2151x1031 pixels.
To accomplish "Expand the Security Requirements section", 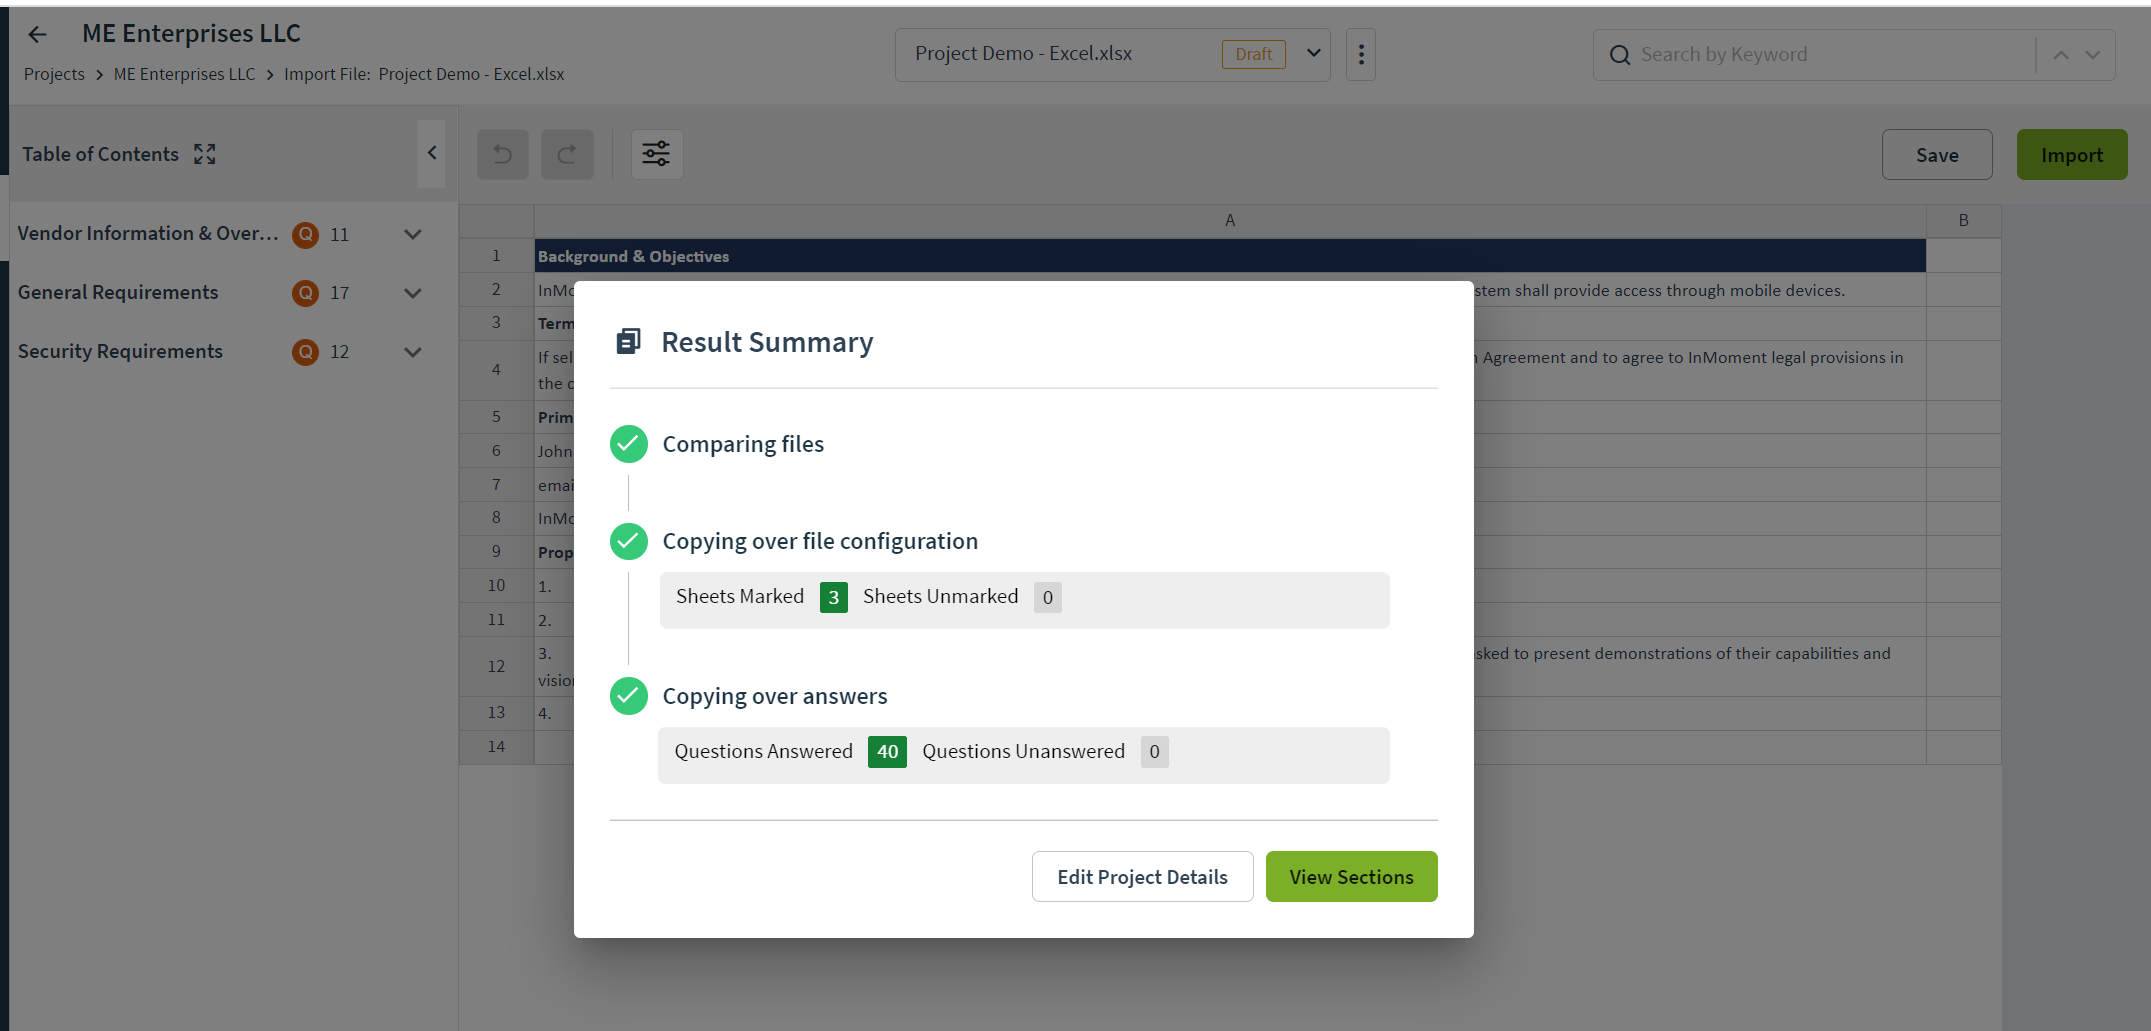I will tap(412, 352).
